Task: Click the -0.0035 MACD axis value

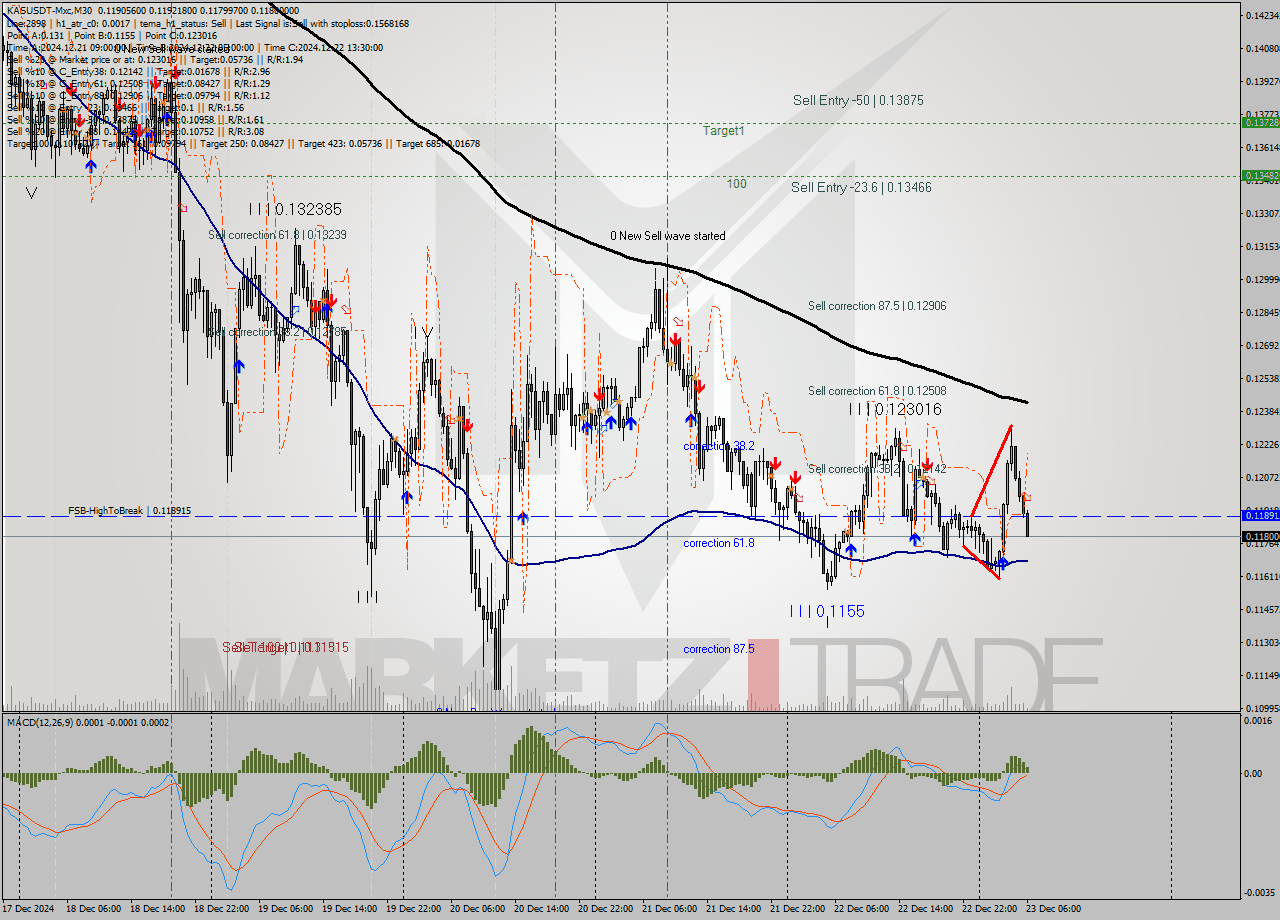Action: tap(1260, 893)
